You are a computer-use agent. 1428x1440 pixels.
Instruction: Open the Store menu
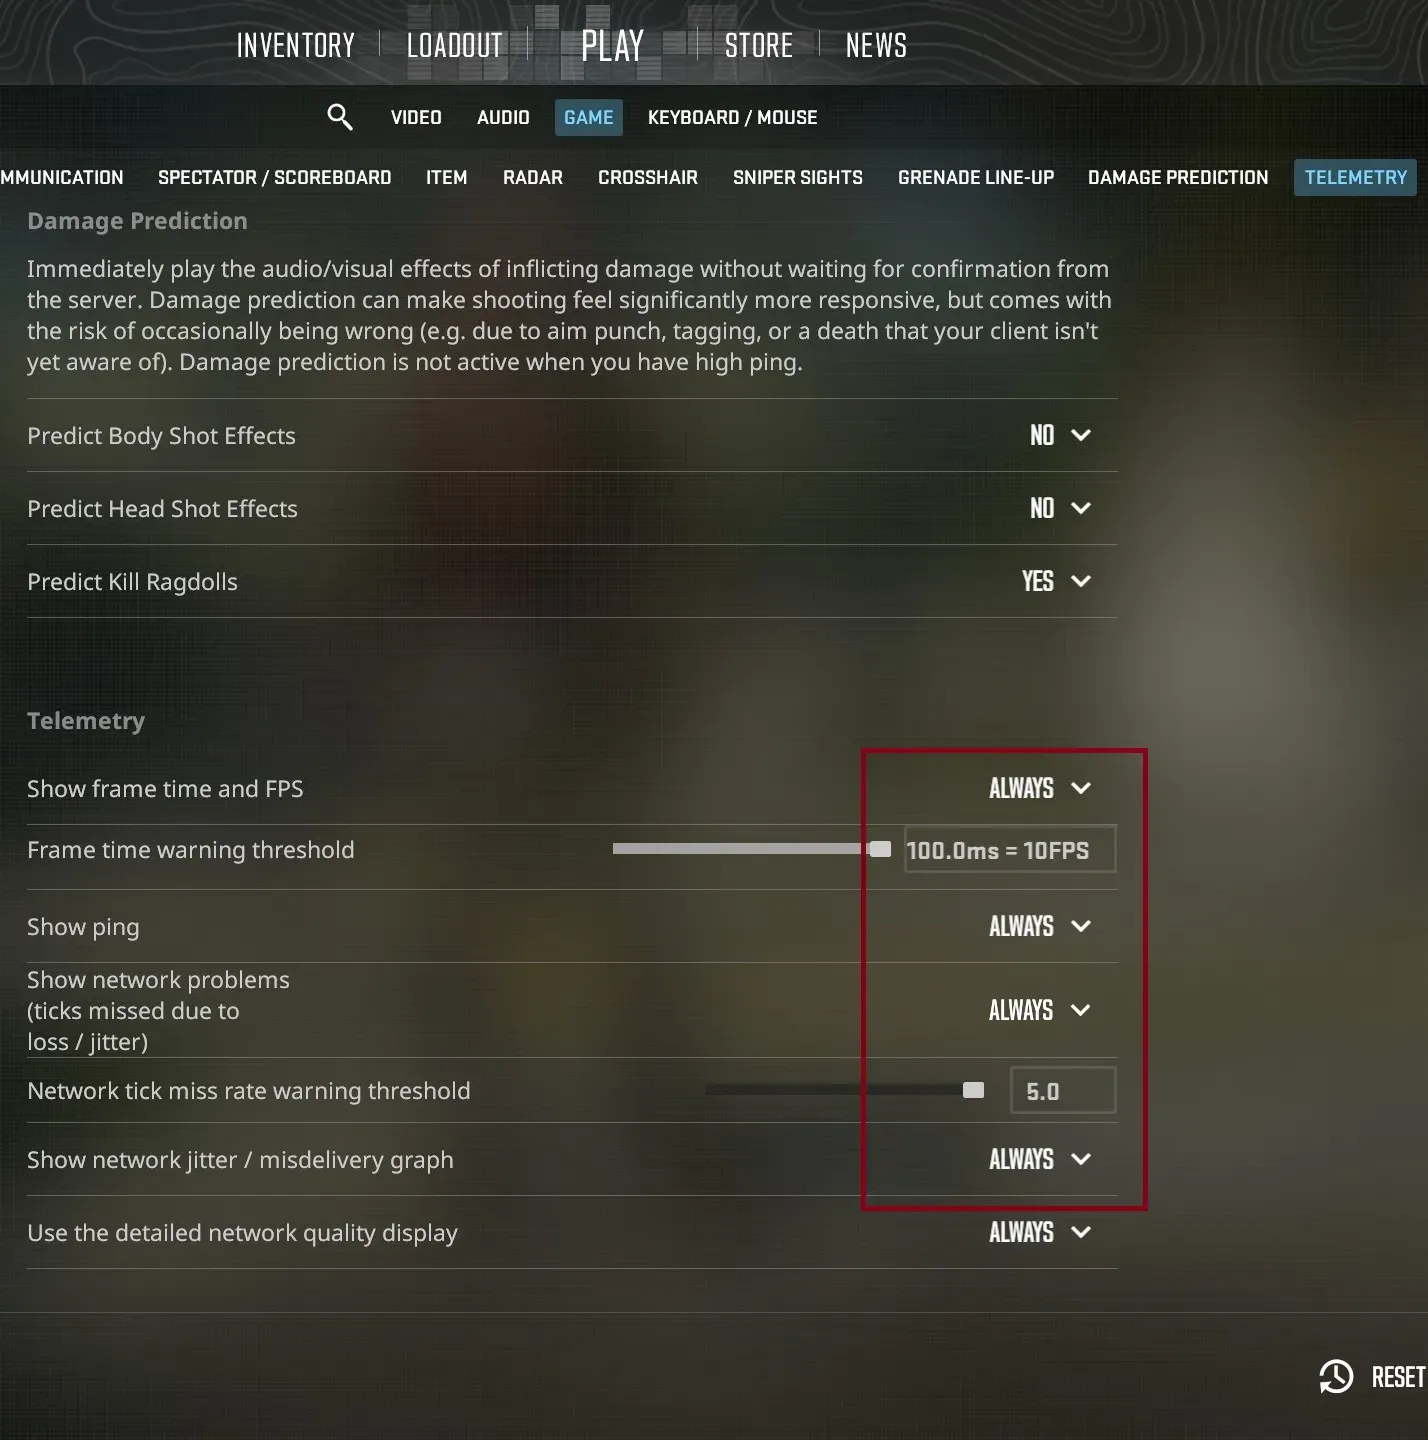759,45
